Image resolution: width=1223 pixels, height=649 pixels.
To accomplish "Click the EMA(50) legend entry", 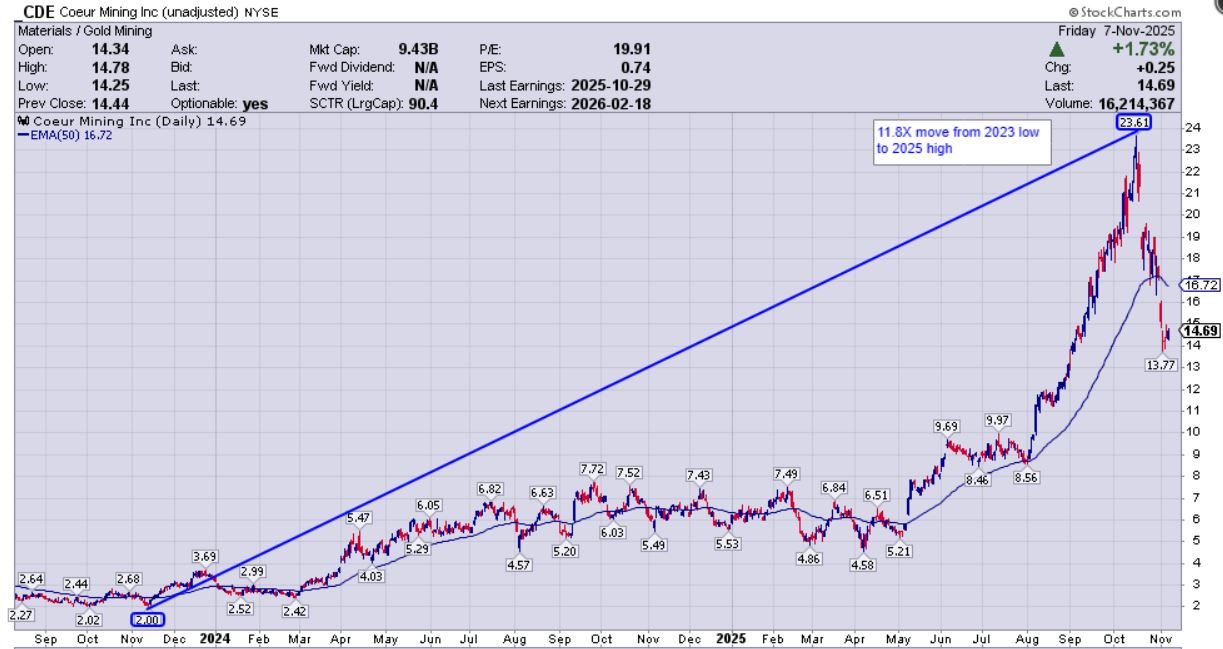I will [67, 134].
